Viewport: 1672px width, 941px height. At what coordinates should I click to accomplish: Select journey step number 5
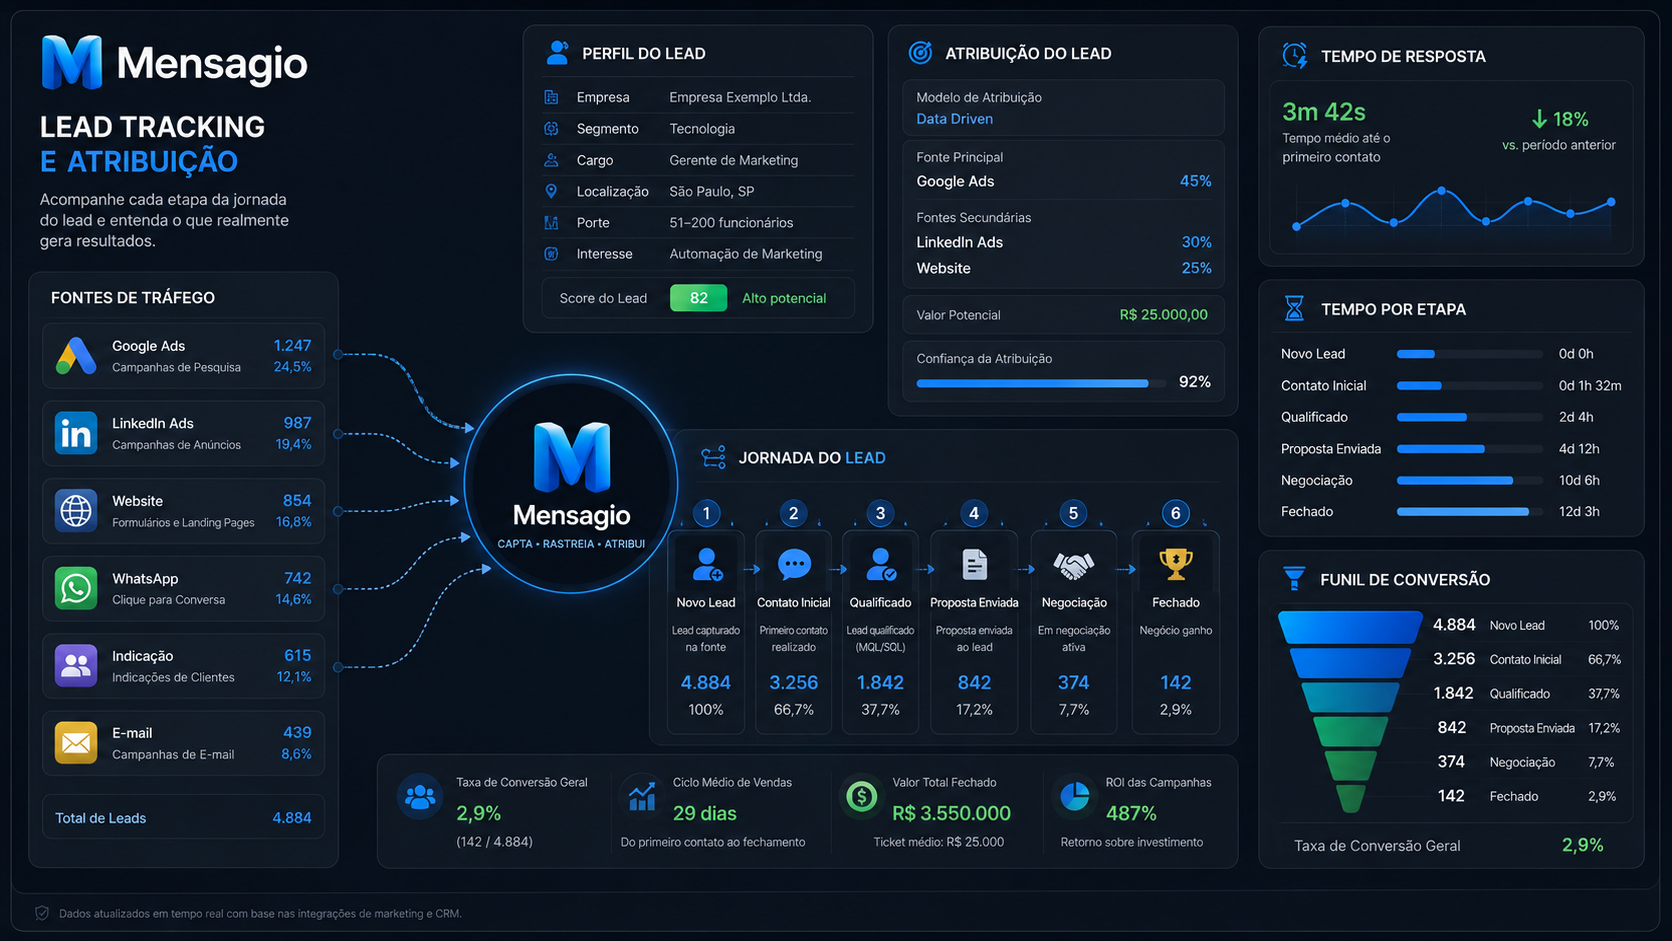click(x=1073, y=513)
